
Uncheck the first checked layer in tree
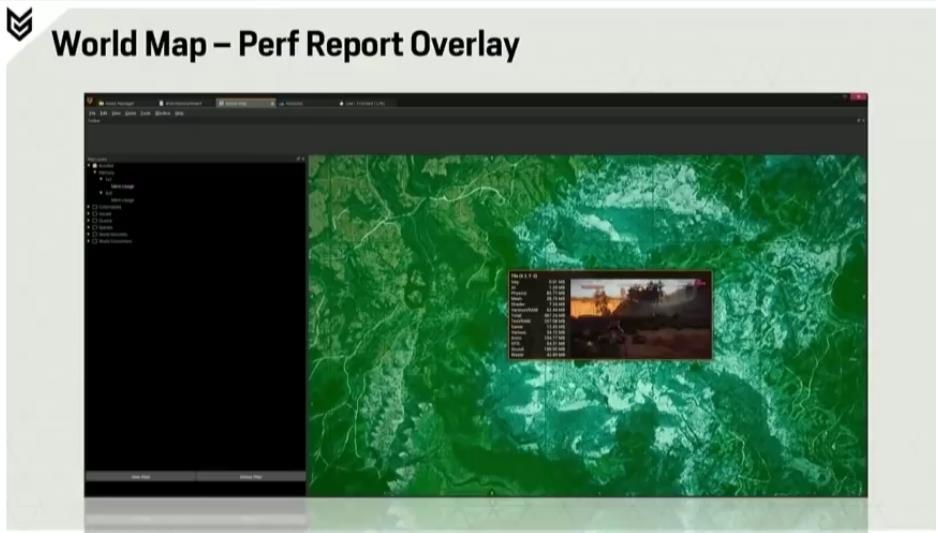point(94,165)
